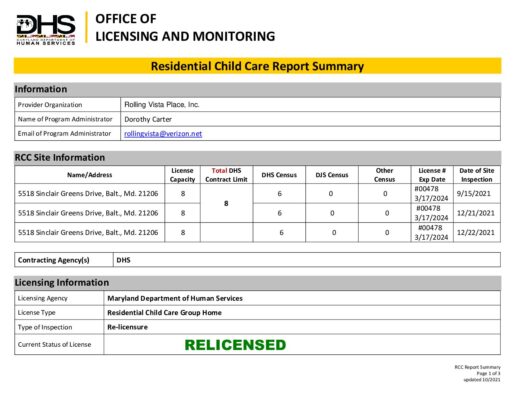This screenshot has width=518, height=400.
Task: Click Date of Site Inspection header
Action: click(x=477, y=175)
